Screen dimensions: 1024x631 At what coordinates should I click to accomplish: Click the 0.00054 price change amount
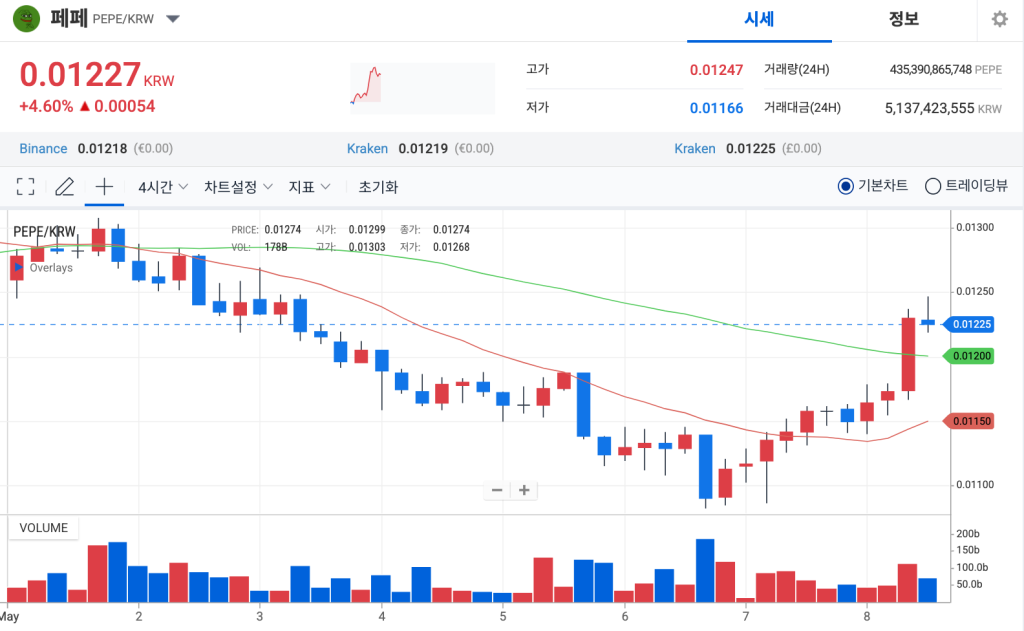[124, 106]
